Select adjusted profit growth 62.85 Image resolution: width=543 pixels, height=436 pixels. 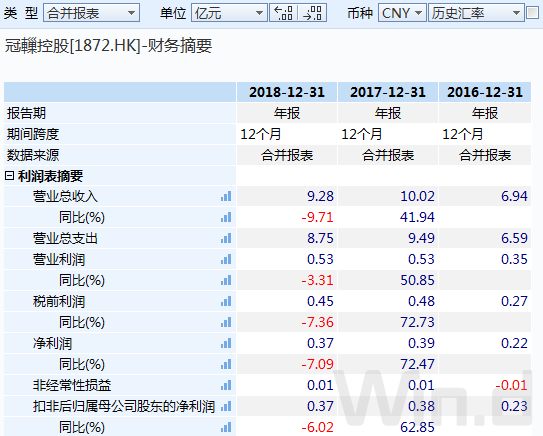point(417,427)
